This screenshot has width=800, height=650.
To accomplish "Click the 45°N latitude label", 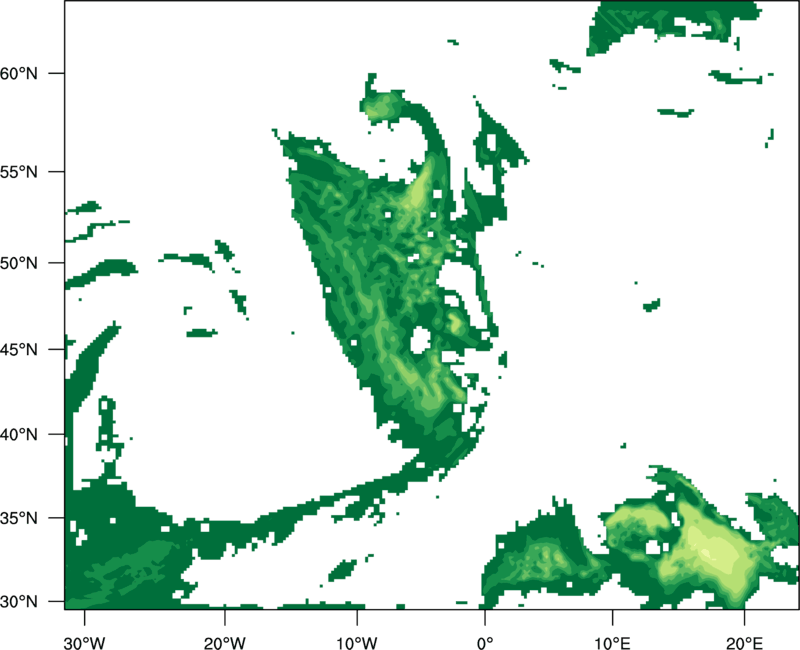I will (19, 349).
